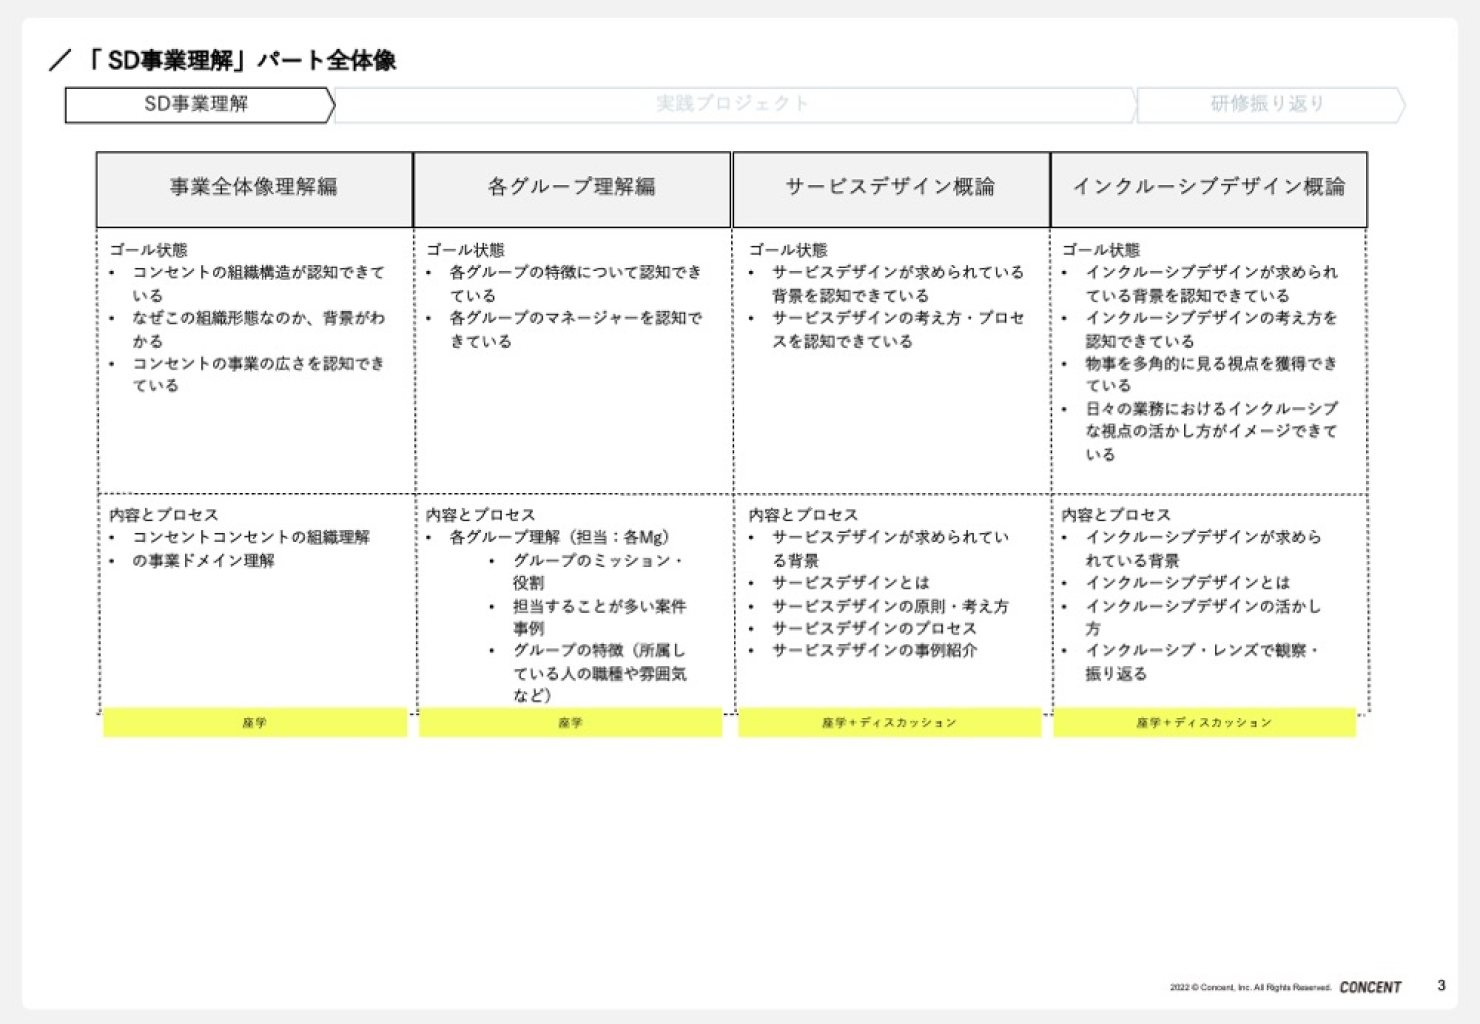Click the サービスデザイン概論 column header
The height and width of the screenshot is (1024, 1480).
(891, 189)
